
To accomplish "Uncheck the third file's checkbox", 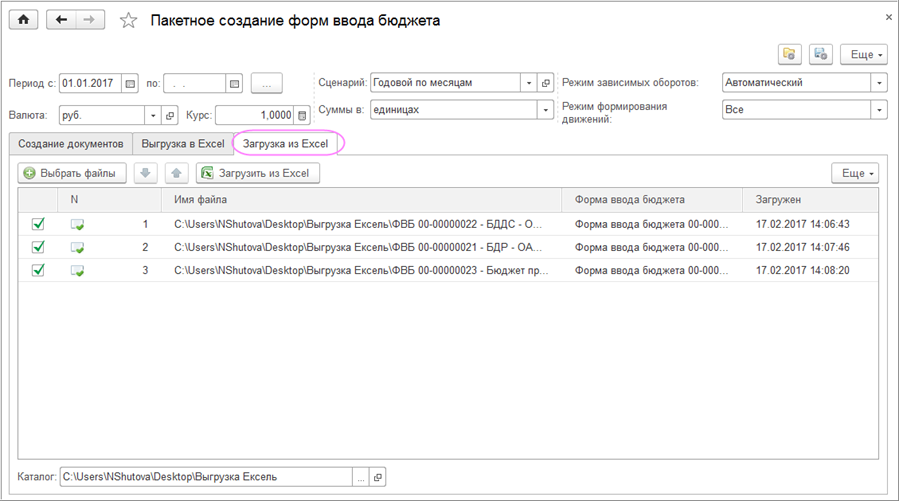I will tap(38, 270).
